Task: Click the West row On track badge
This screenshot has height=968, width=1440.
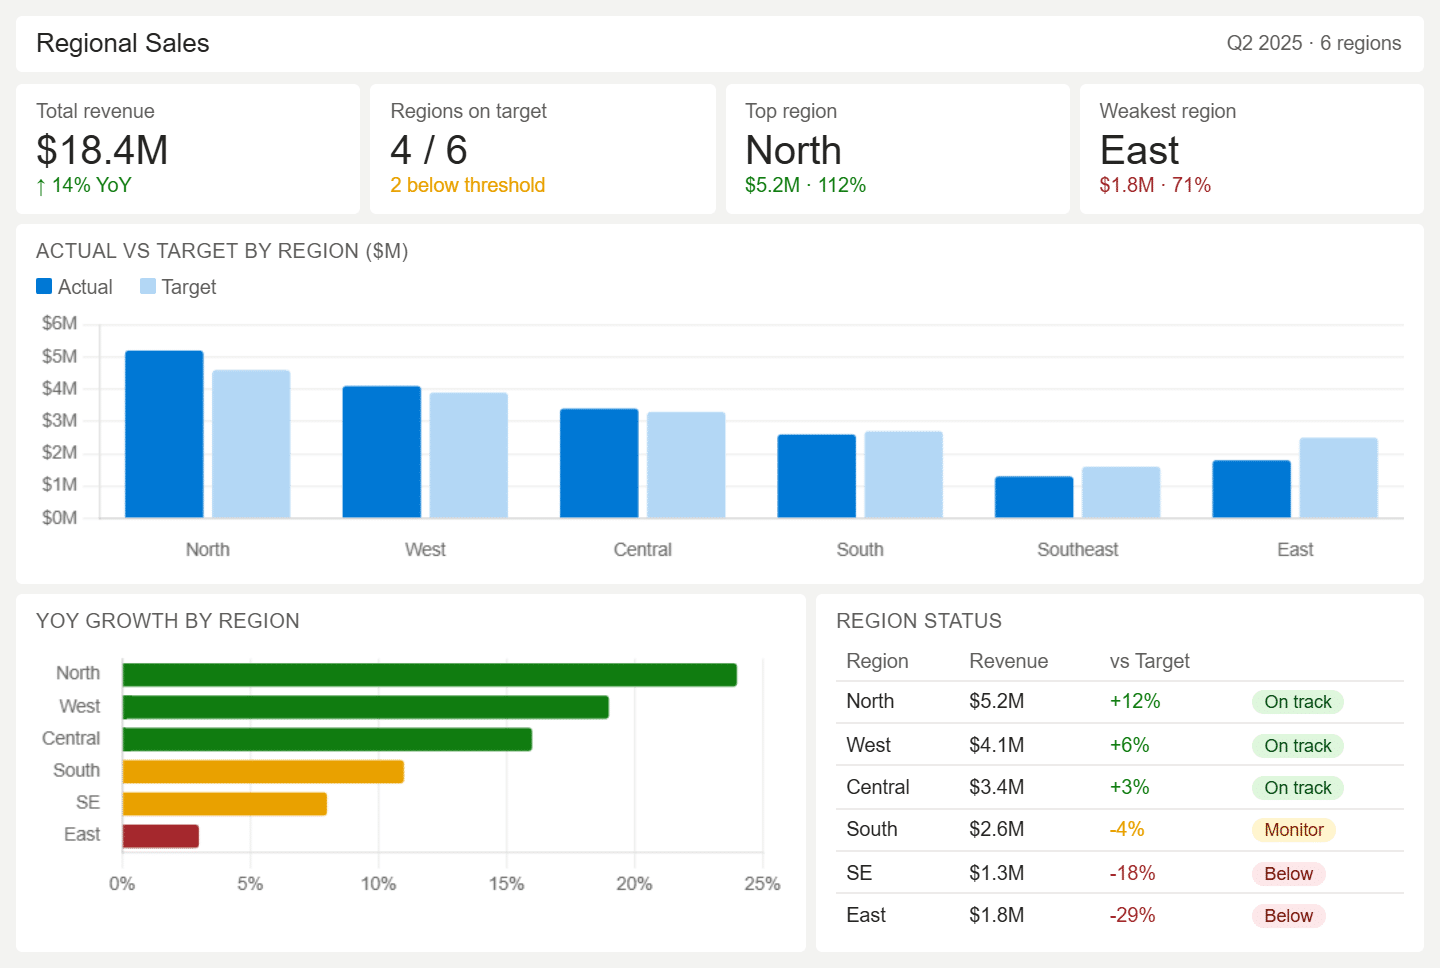Action: click(1297, 746)
